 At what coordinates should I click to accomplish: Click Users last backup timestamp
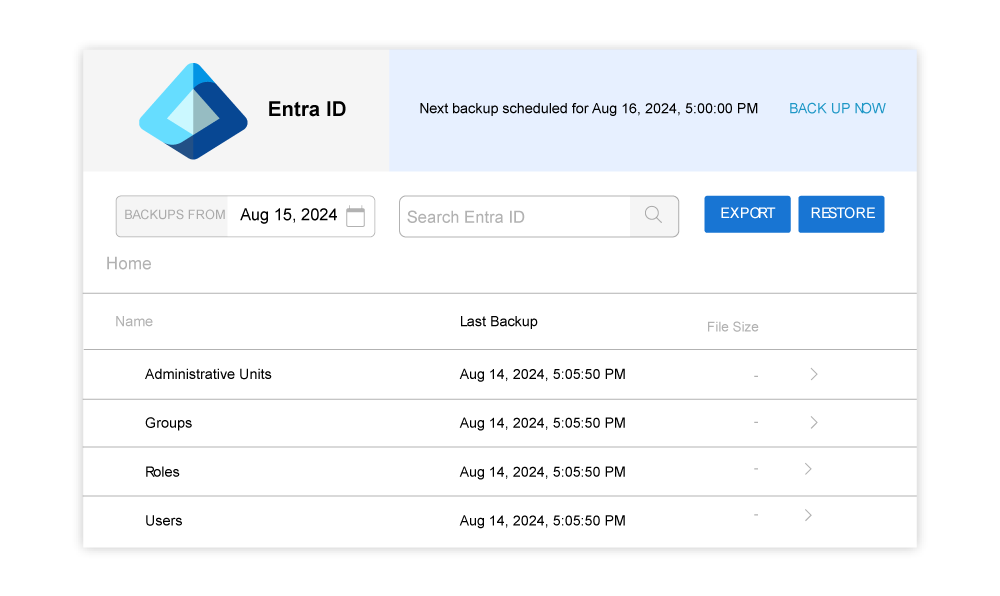(543, 521)
